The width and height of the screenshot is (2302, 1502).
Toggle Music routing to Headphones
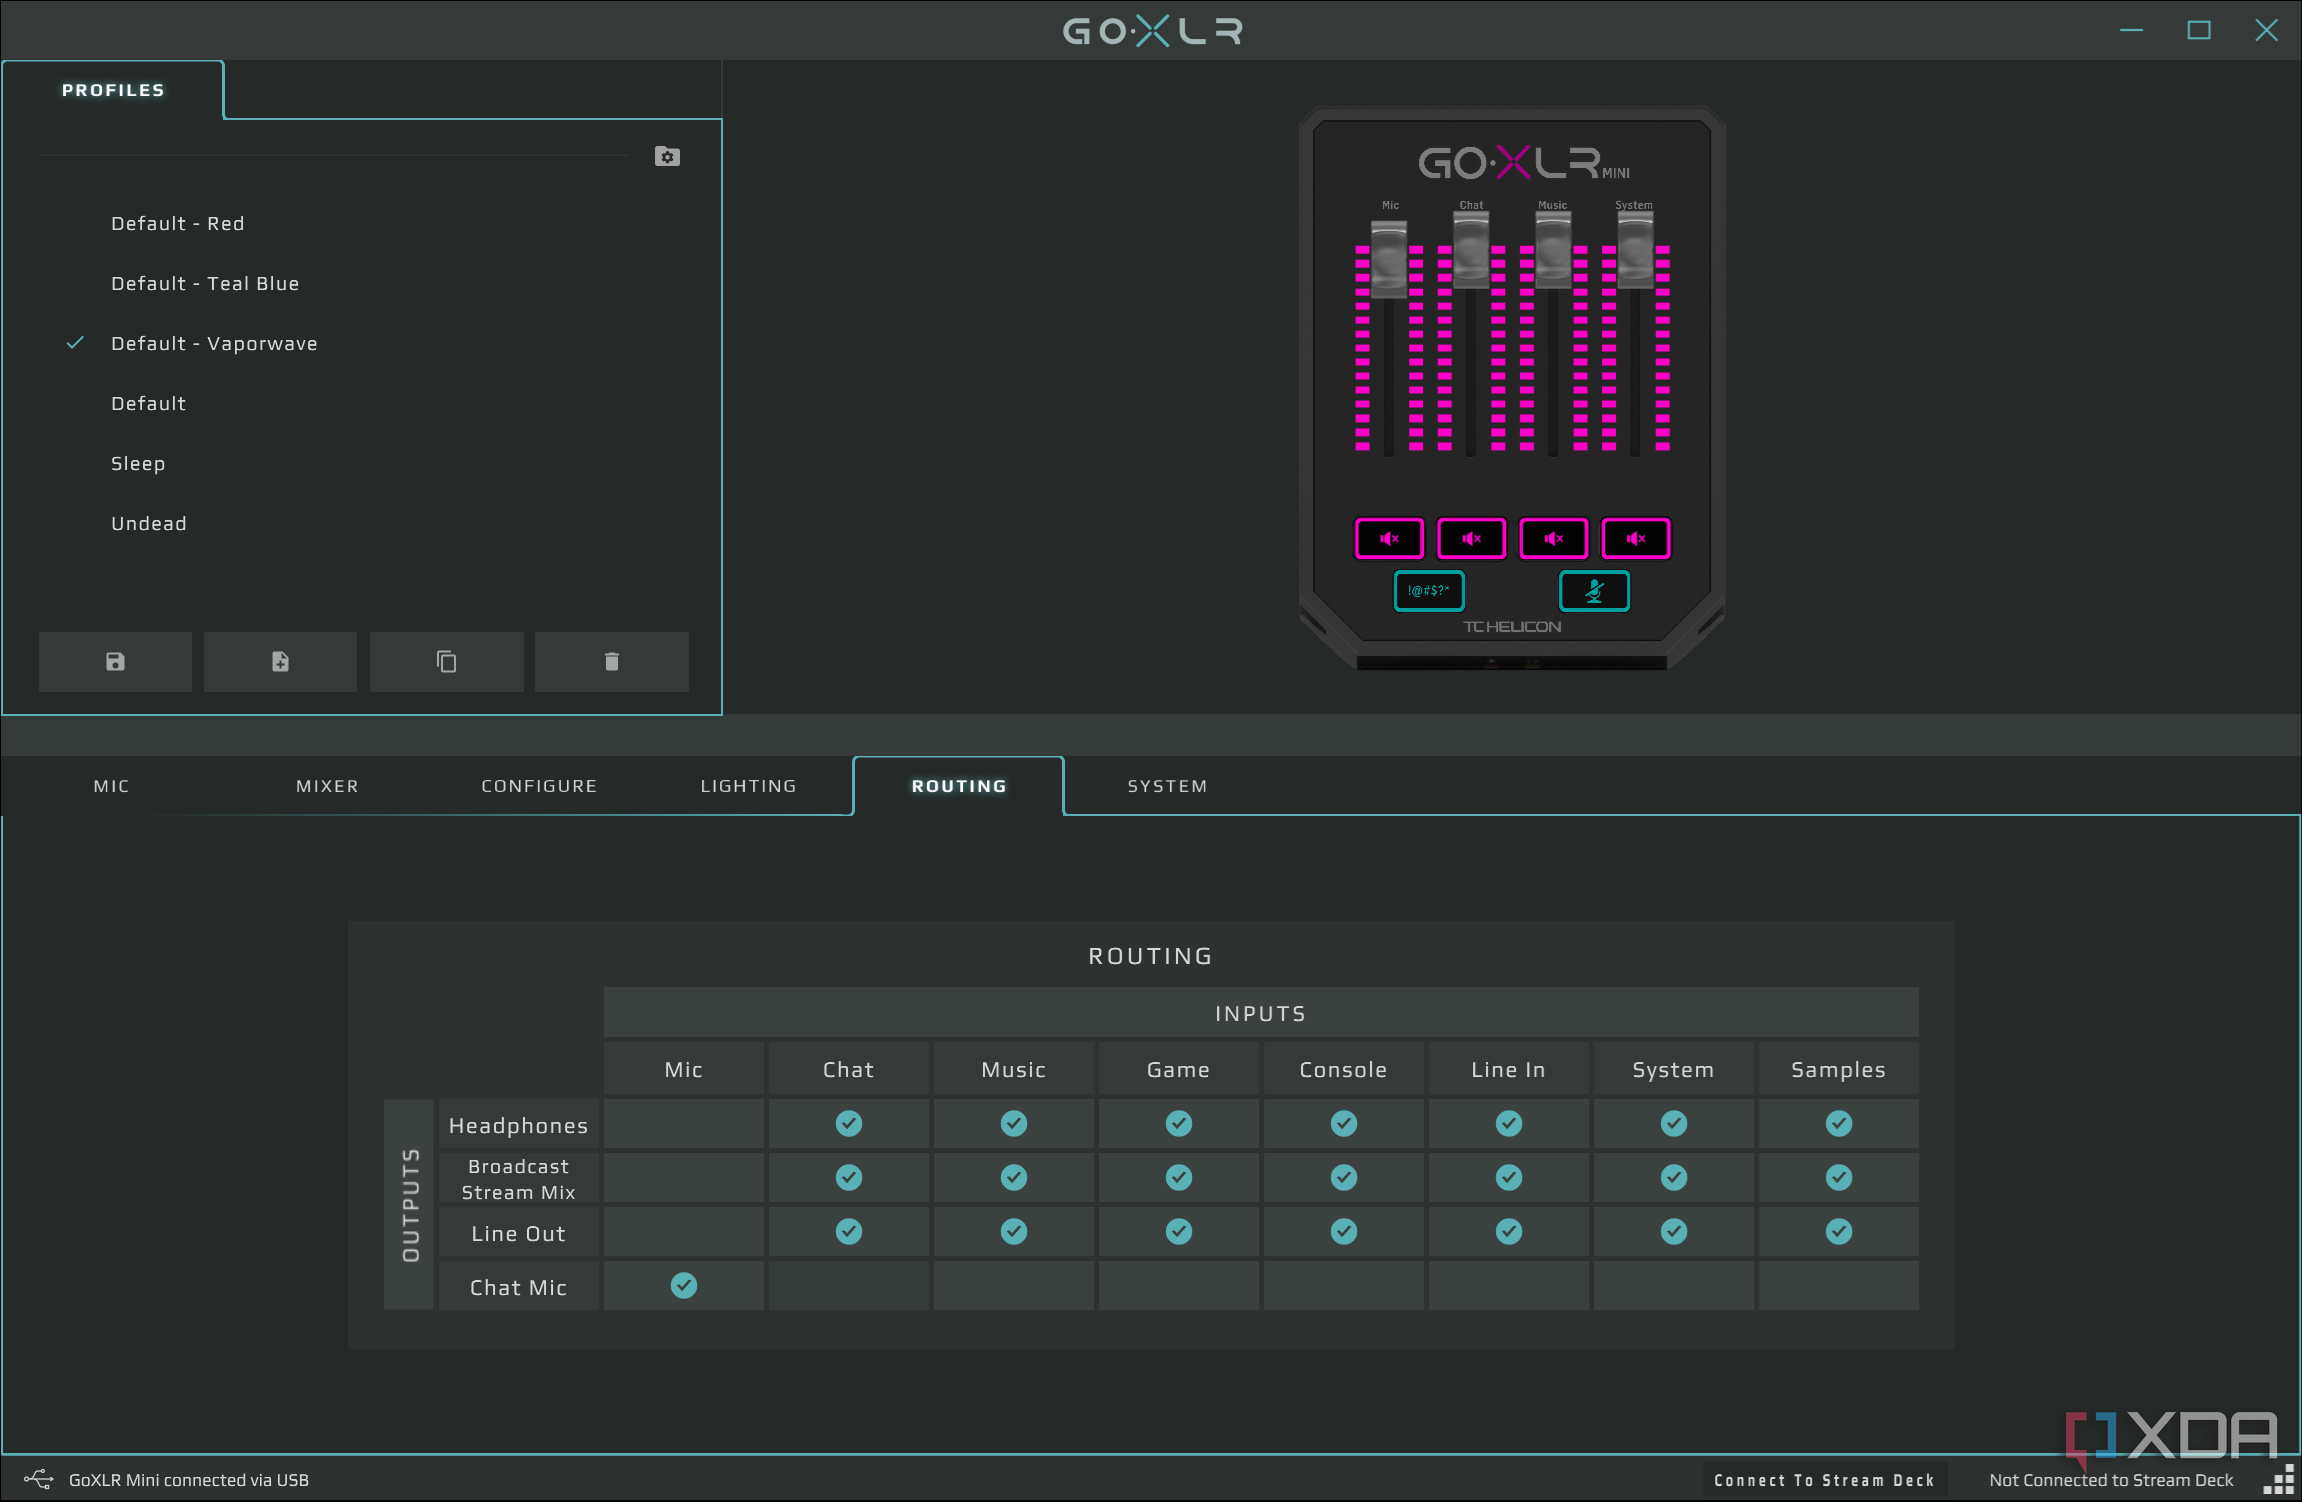point(1014,1124)
